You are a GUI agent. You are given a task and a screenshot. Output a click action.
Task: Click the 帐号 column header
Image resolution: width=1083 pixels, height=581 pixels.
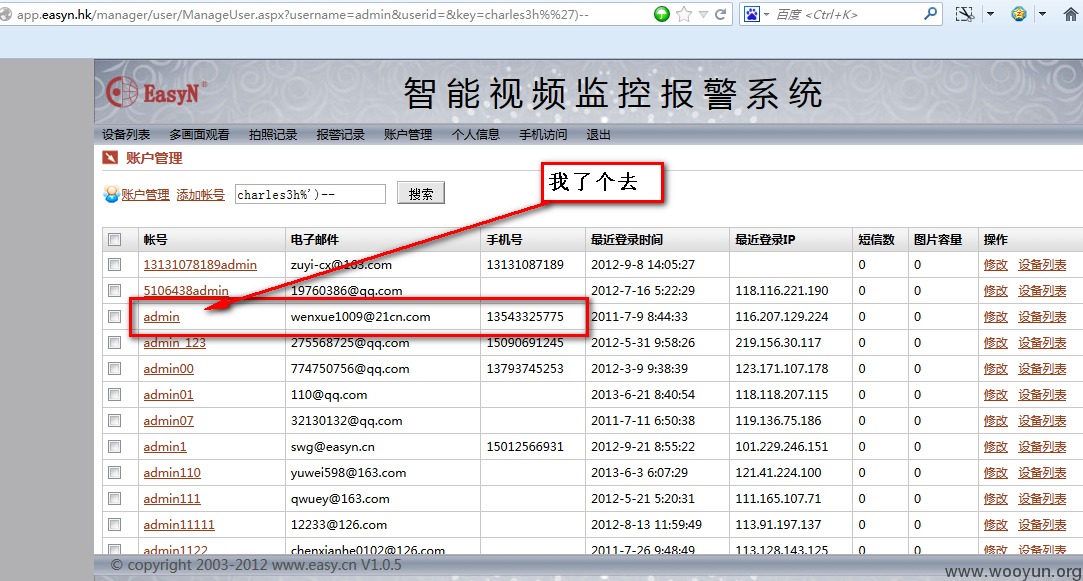point(155,240)
